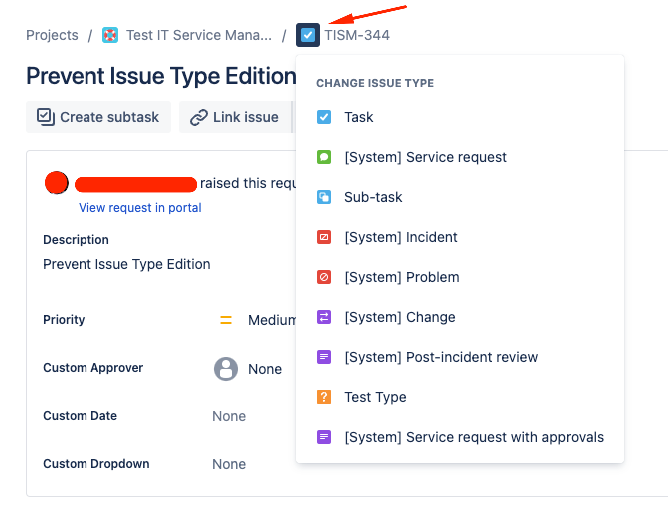This screenshot has width=668, height=510.
Task: Click the Task issue type icon beside TISM-344
Action: pos(308,35)
